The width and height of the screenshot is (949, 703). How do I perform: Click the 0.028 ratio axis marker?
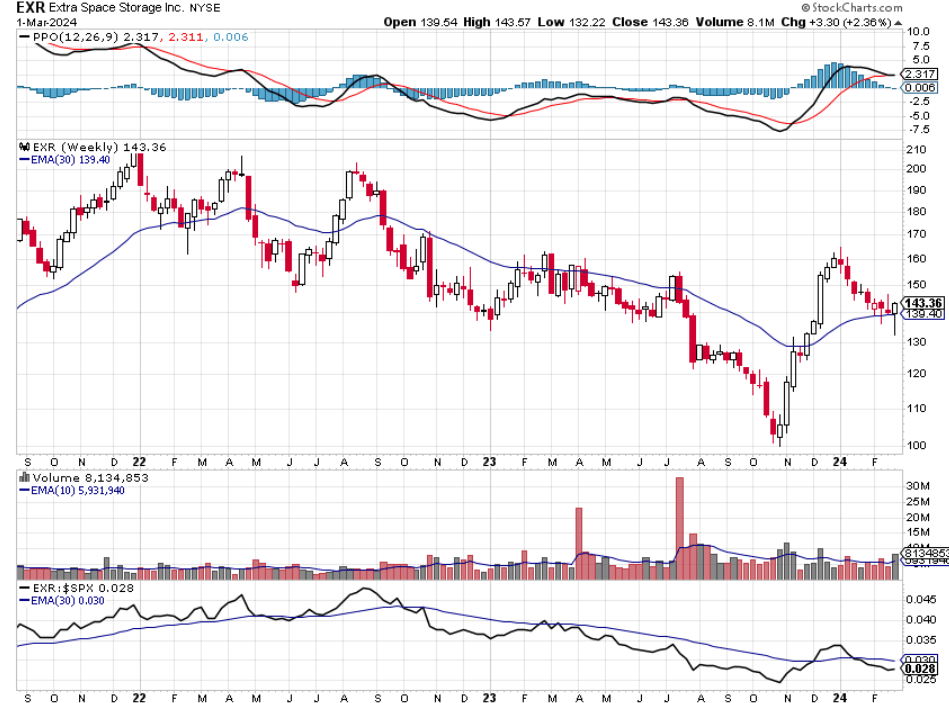[x=919, y=669]
